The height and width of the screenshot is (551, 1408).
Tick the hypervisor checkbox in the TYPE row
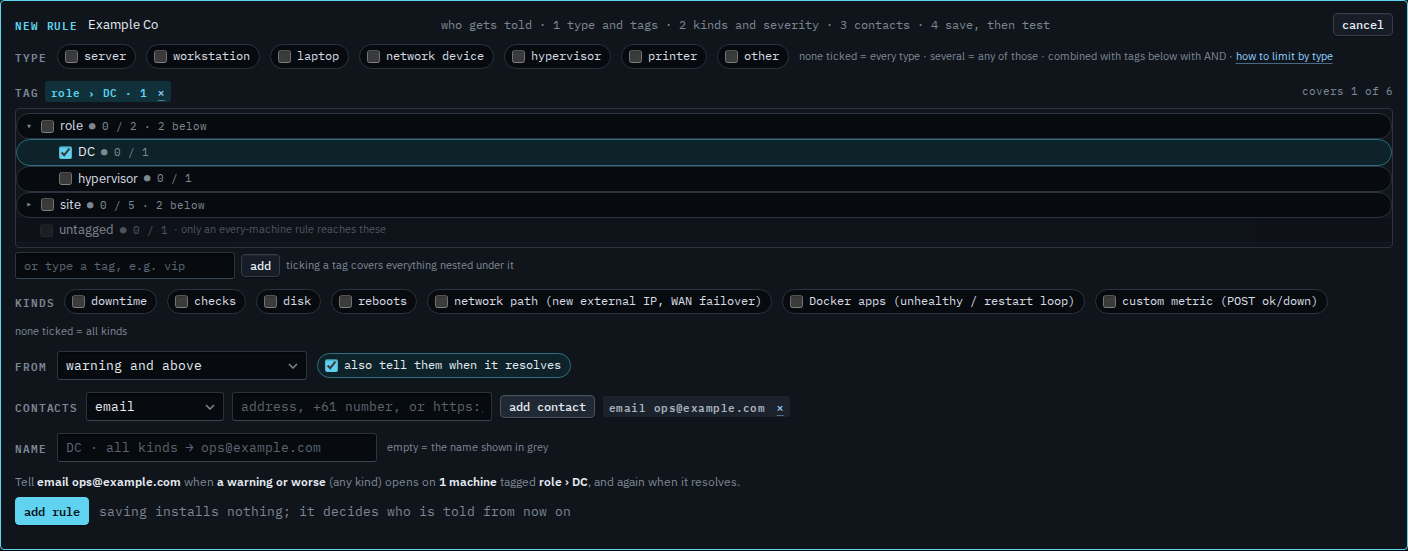[x=518, y=57]
